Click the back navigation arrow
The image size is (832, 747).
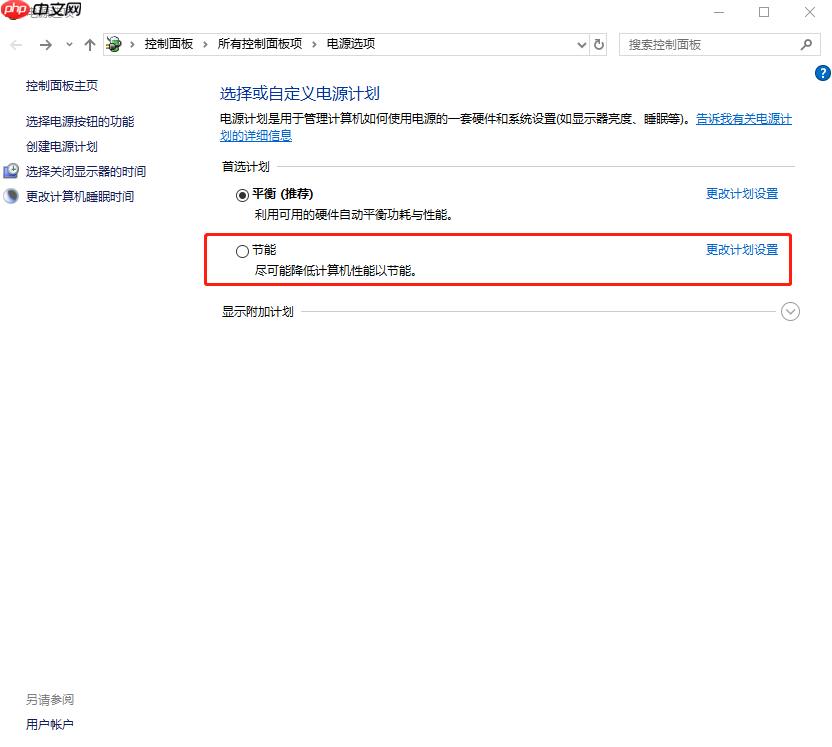tap(15, 44)
